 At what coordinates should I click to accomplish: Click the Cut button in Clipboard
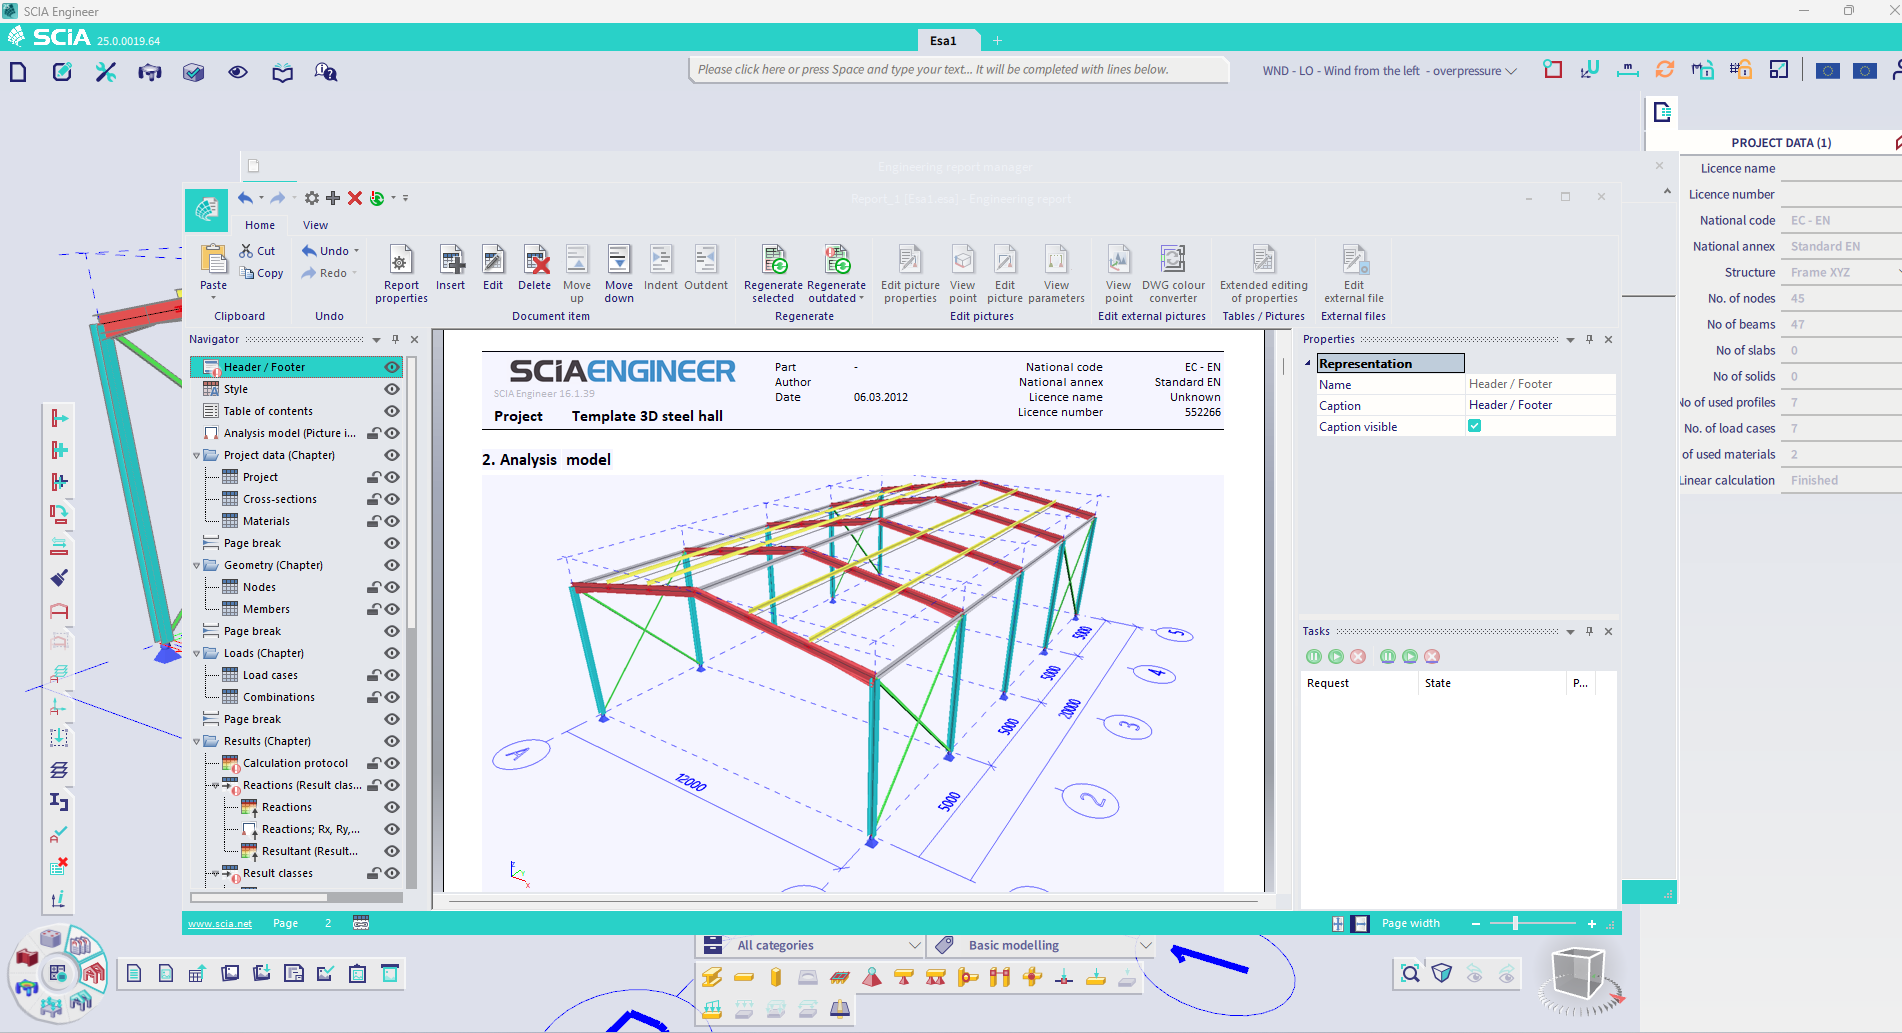coord(258,251)
